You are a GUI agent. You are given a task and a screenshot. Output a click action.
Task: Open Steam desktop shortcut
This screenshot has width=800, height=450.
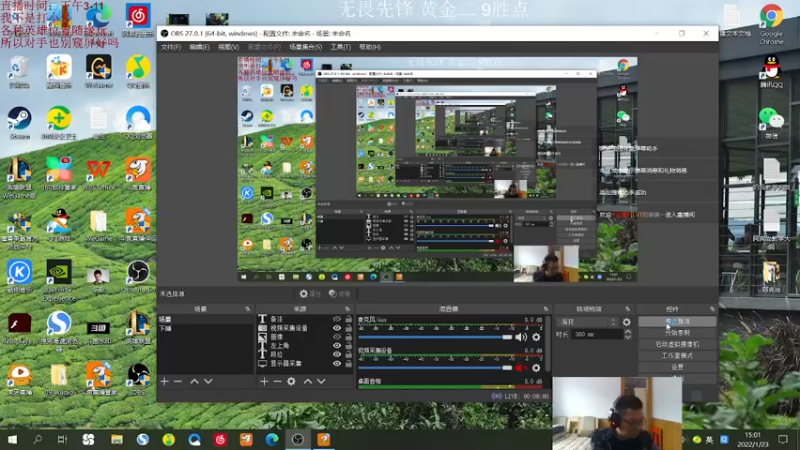[19, 122]
